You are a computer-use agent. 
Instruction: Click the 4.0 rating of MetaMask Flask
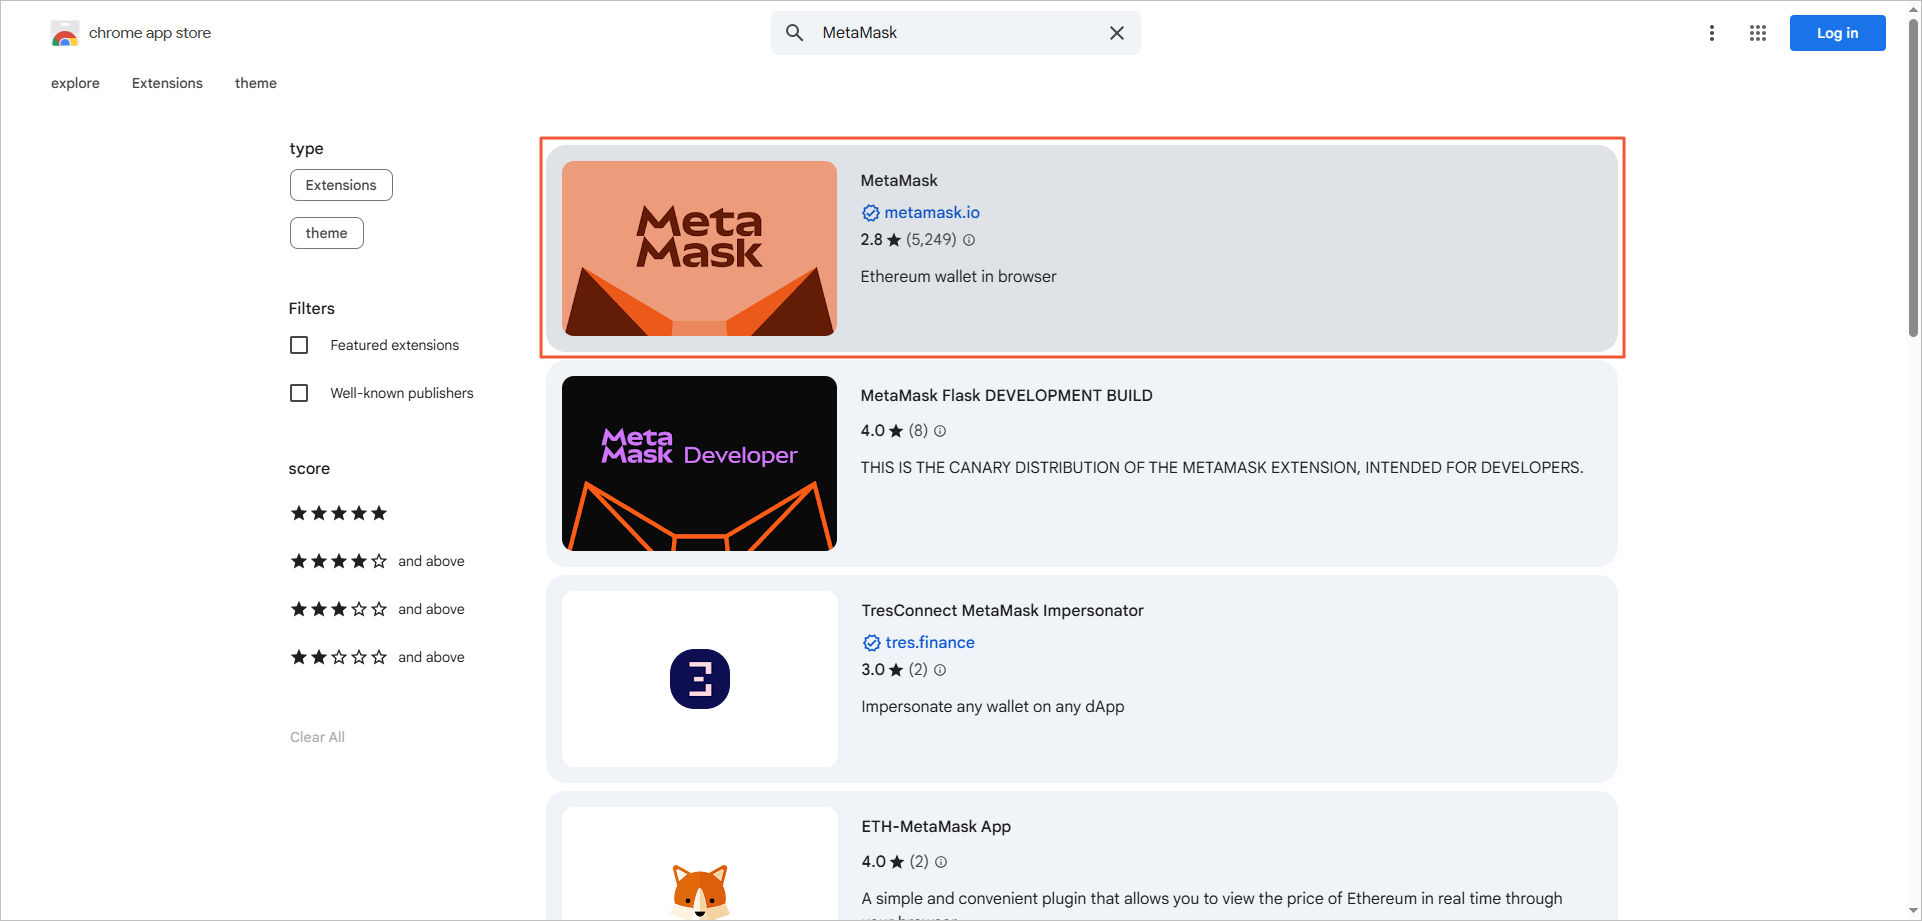pos(872,431)
